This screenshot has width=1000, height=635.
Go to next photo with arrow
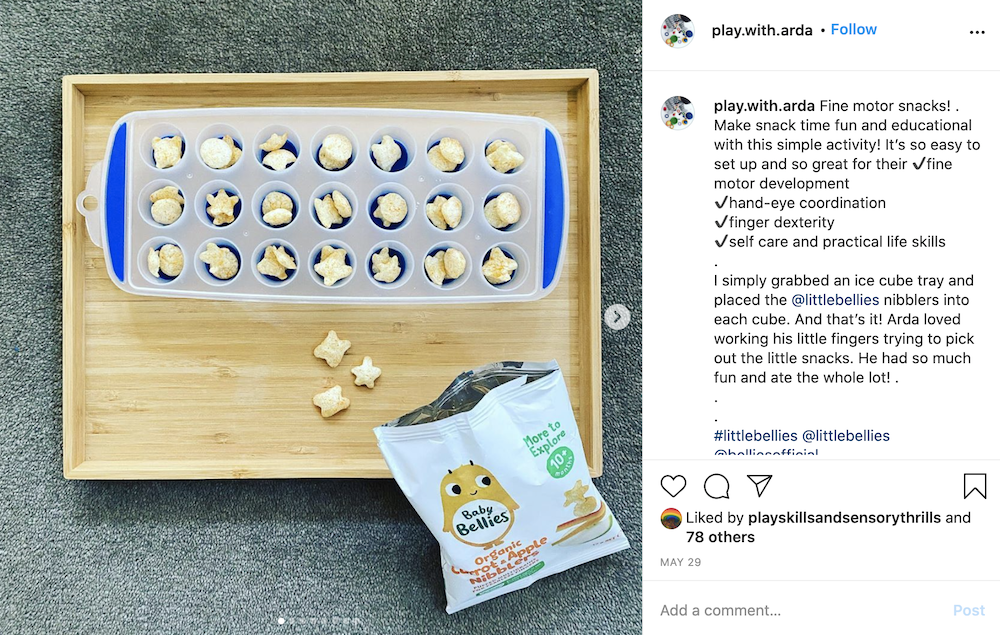[x=617, y=317]
